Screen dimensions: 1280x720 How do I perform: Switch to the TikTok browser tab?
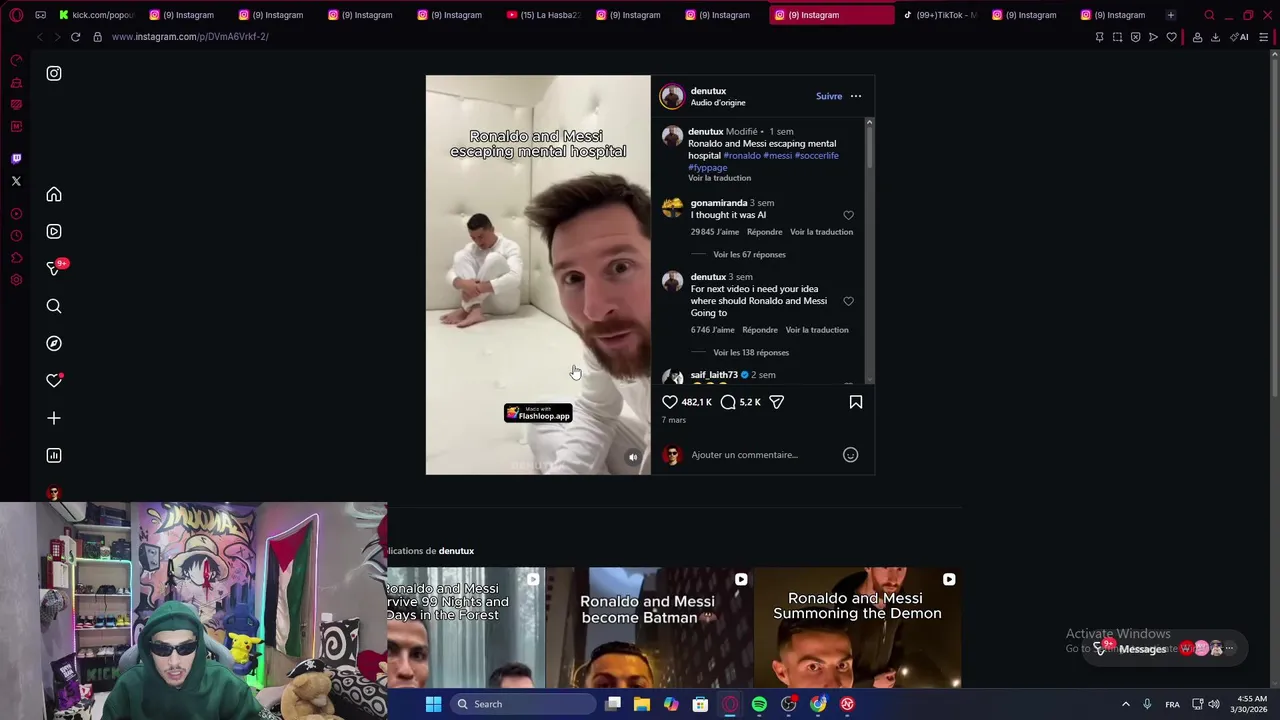(x=940, y=15)
